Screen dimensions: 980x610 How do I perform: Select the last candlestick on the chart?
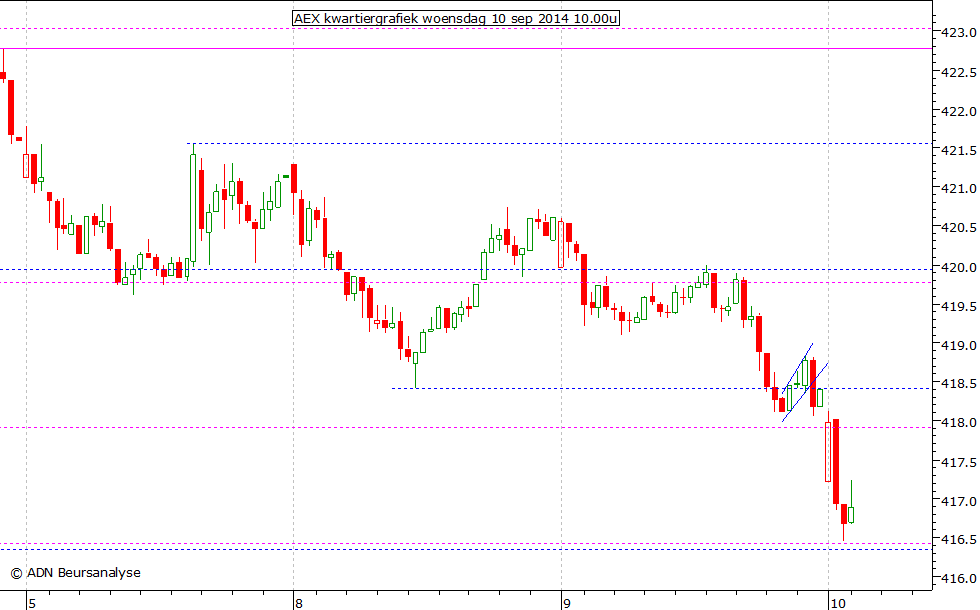849,515
